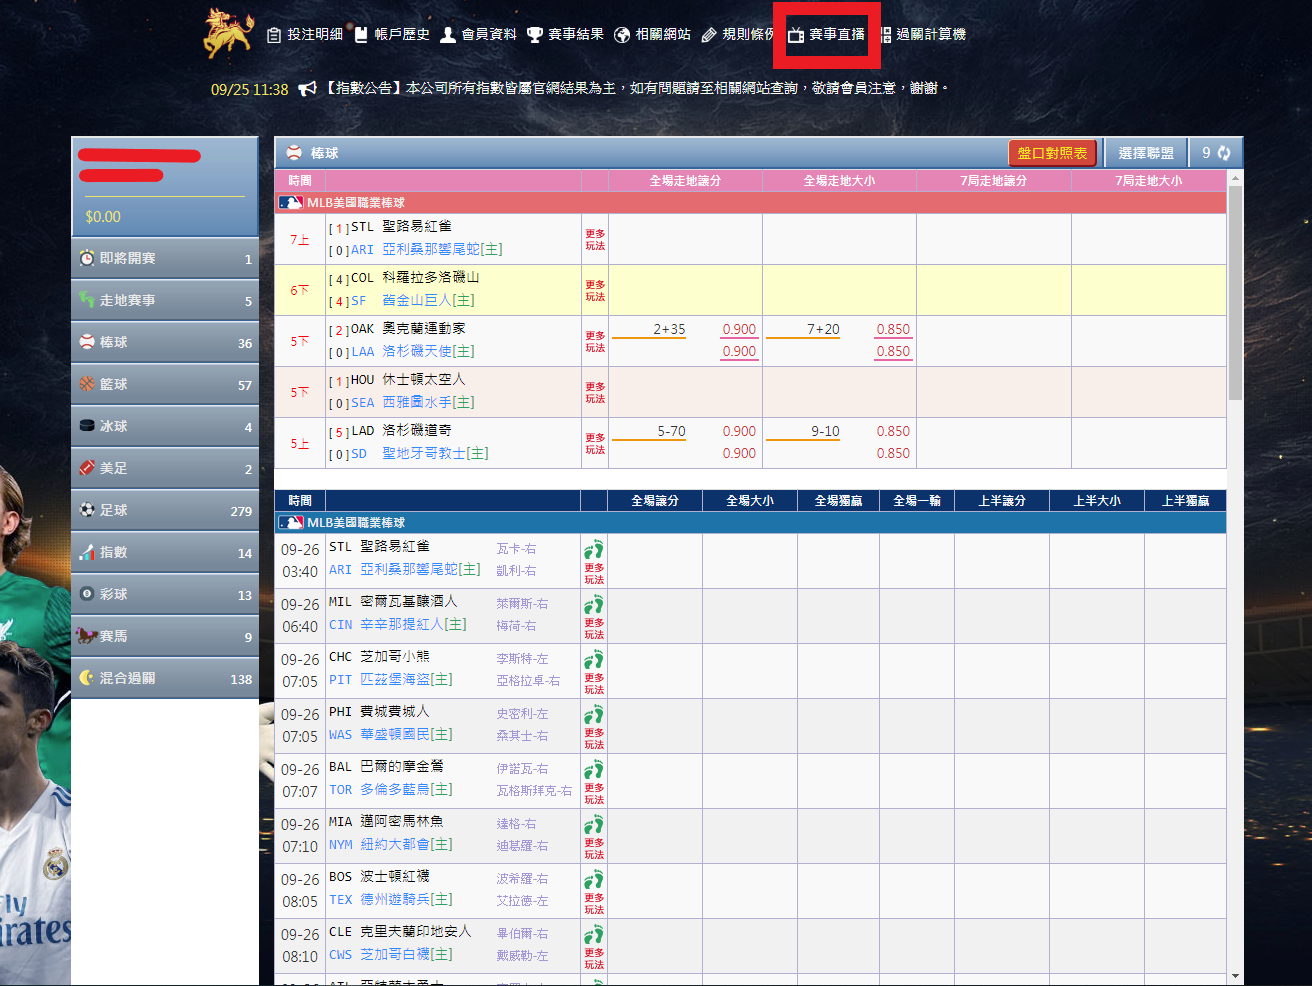Open 投注明細 bet details menu
The width and height of the screenshot is (1312, 986).
(x=305, y=34)
